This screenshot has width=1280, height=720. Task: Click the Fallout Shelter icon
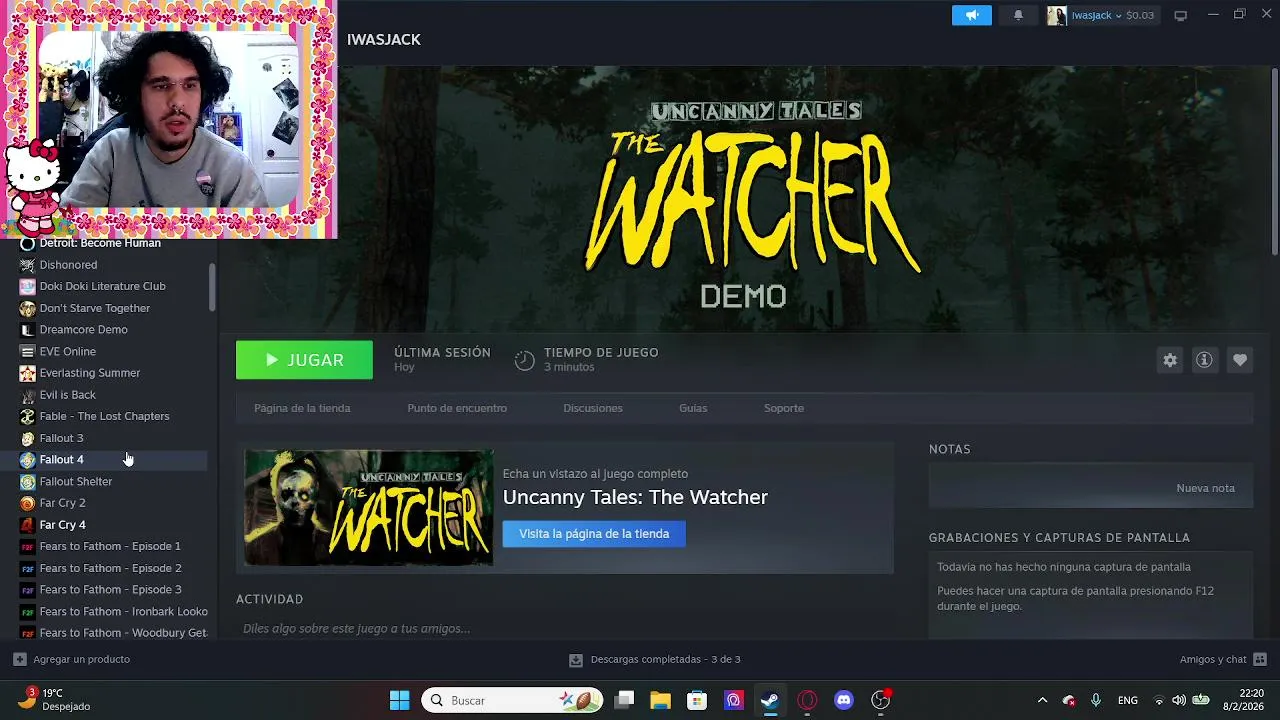click(x=28, y=481)
